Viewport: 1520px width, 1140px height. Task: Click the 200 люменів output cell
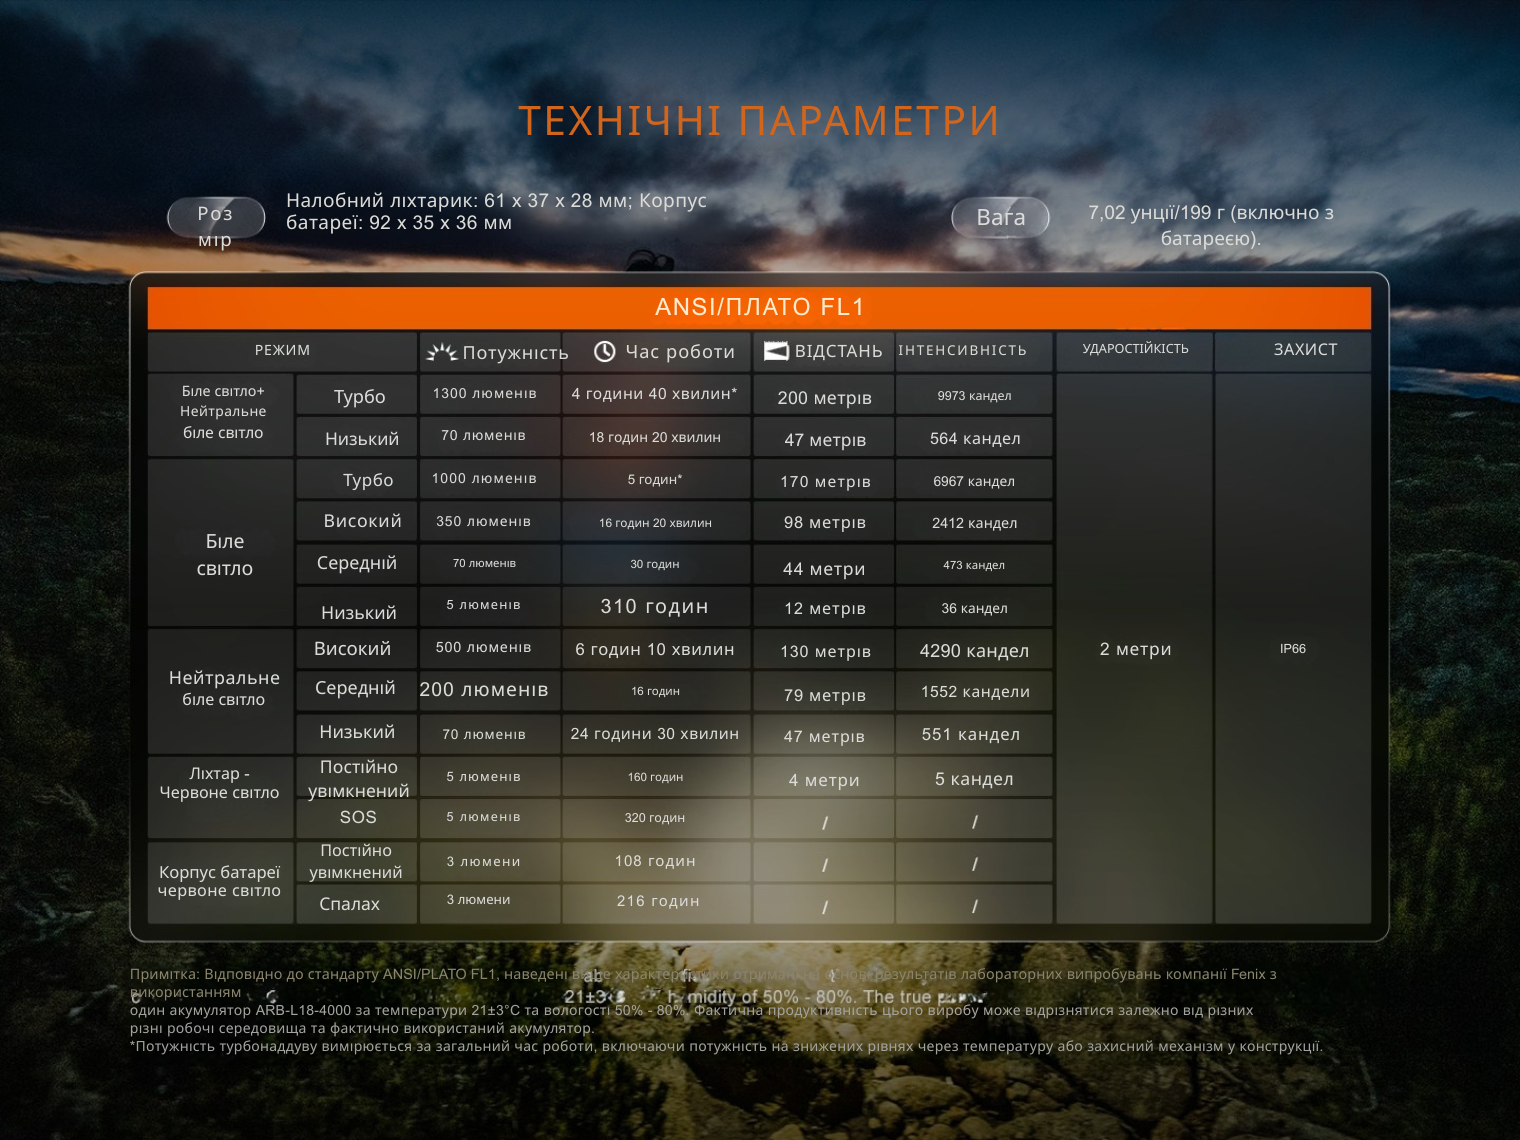coord(484,690)
